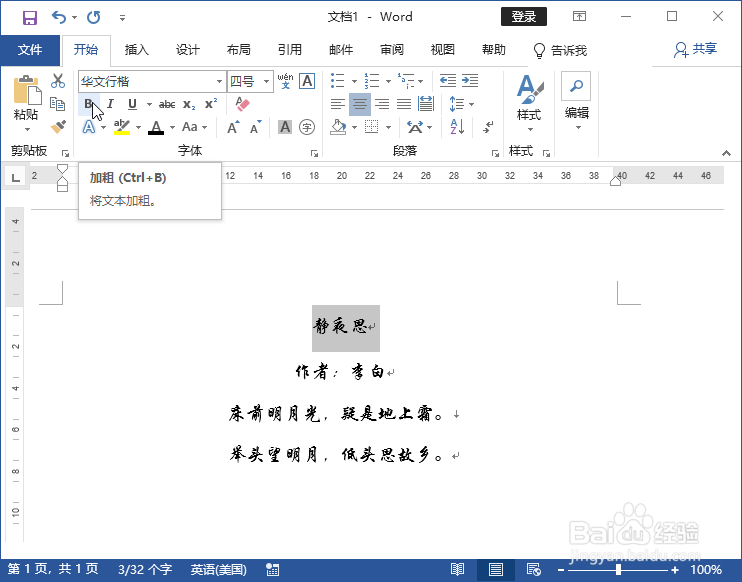
Task: Toggle subscript x₂
Action: pyautogui.click(x=189, y=104)
